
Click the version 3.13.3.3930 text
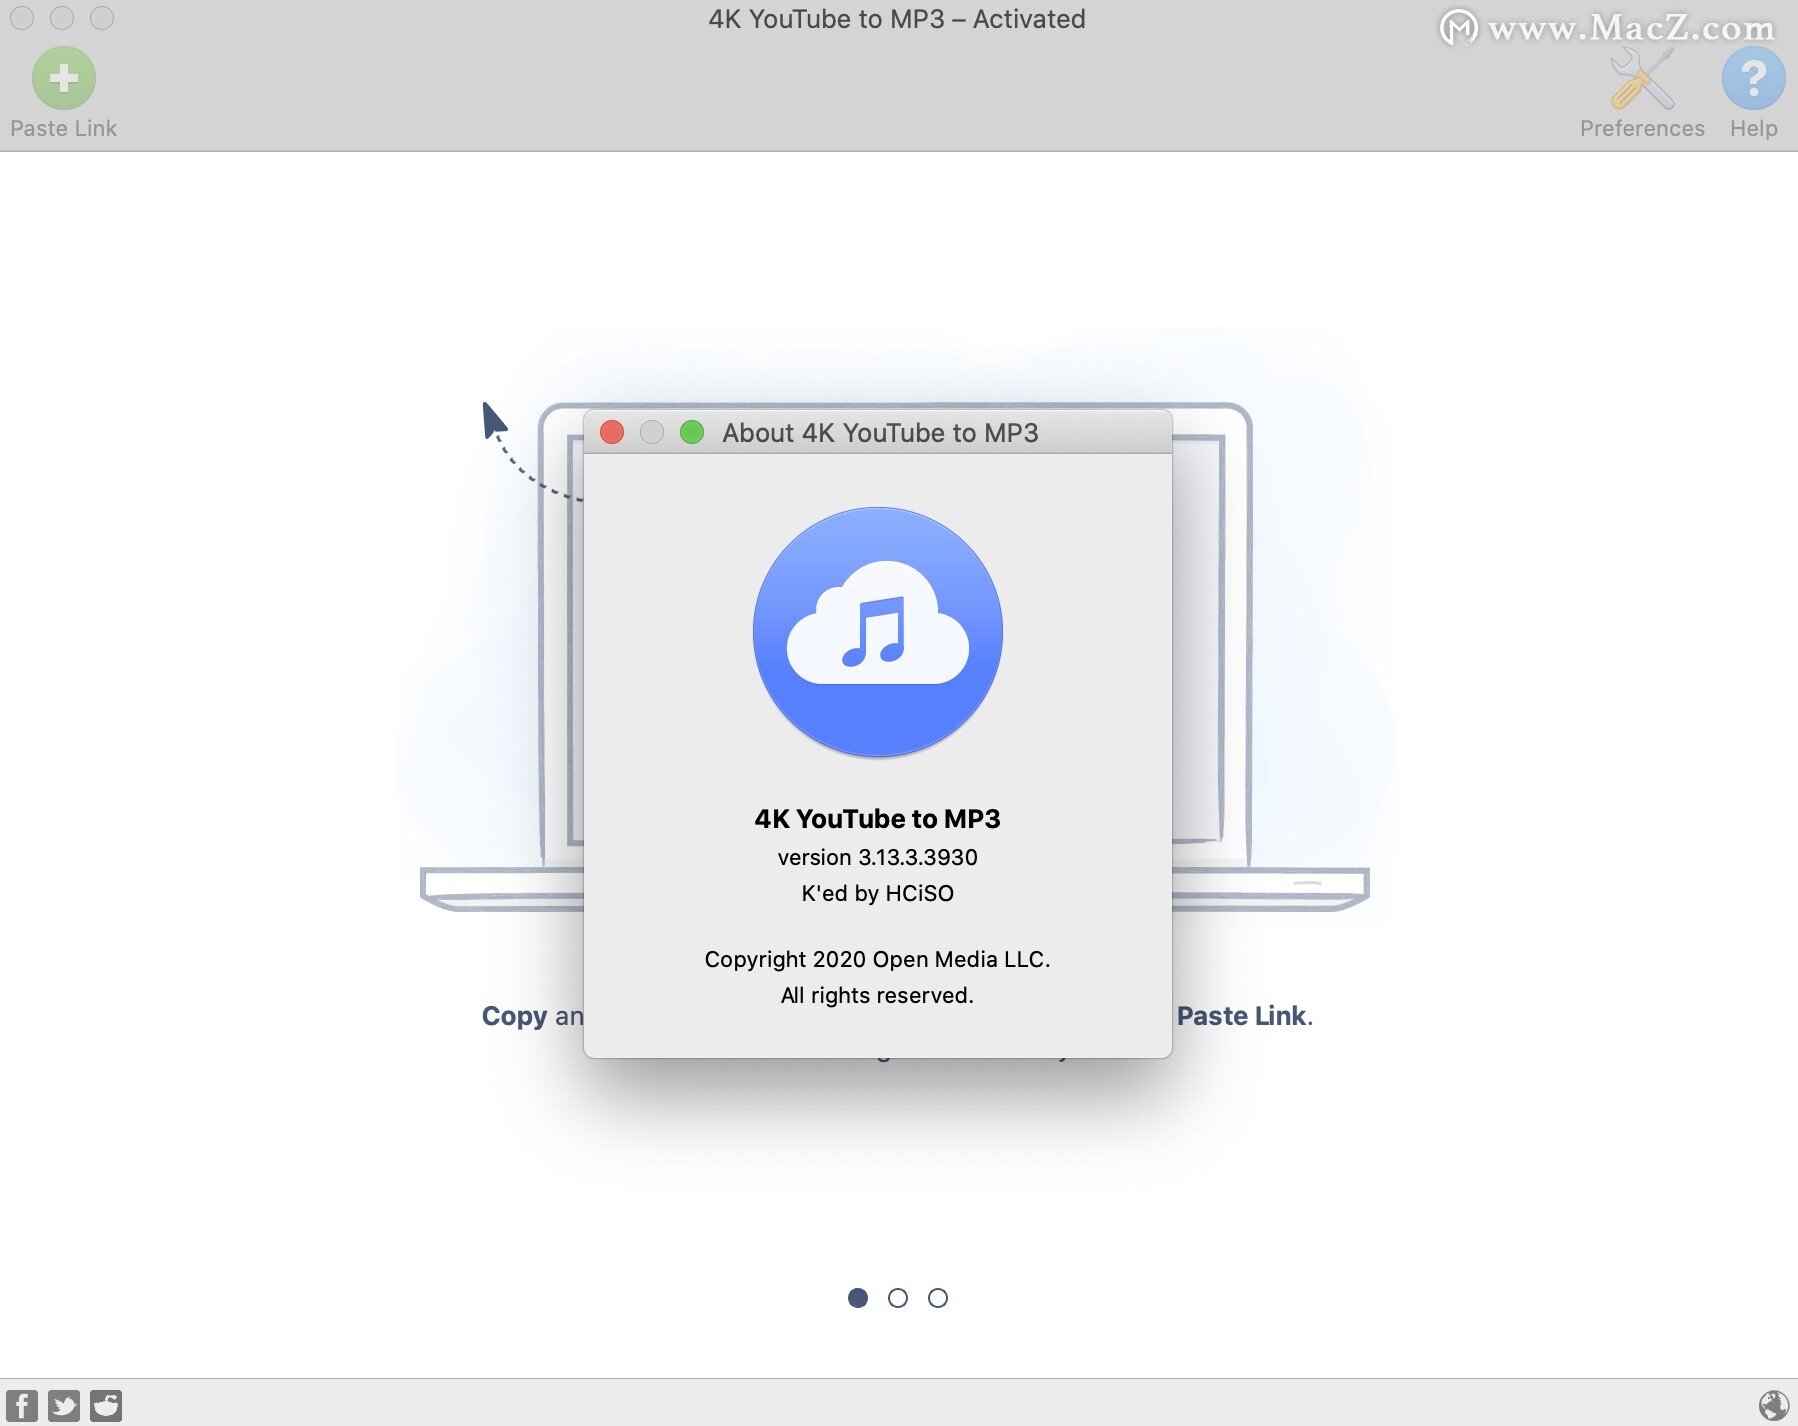pos(878,857)
